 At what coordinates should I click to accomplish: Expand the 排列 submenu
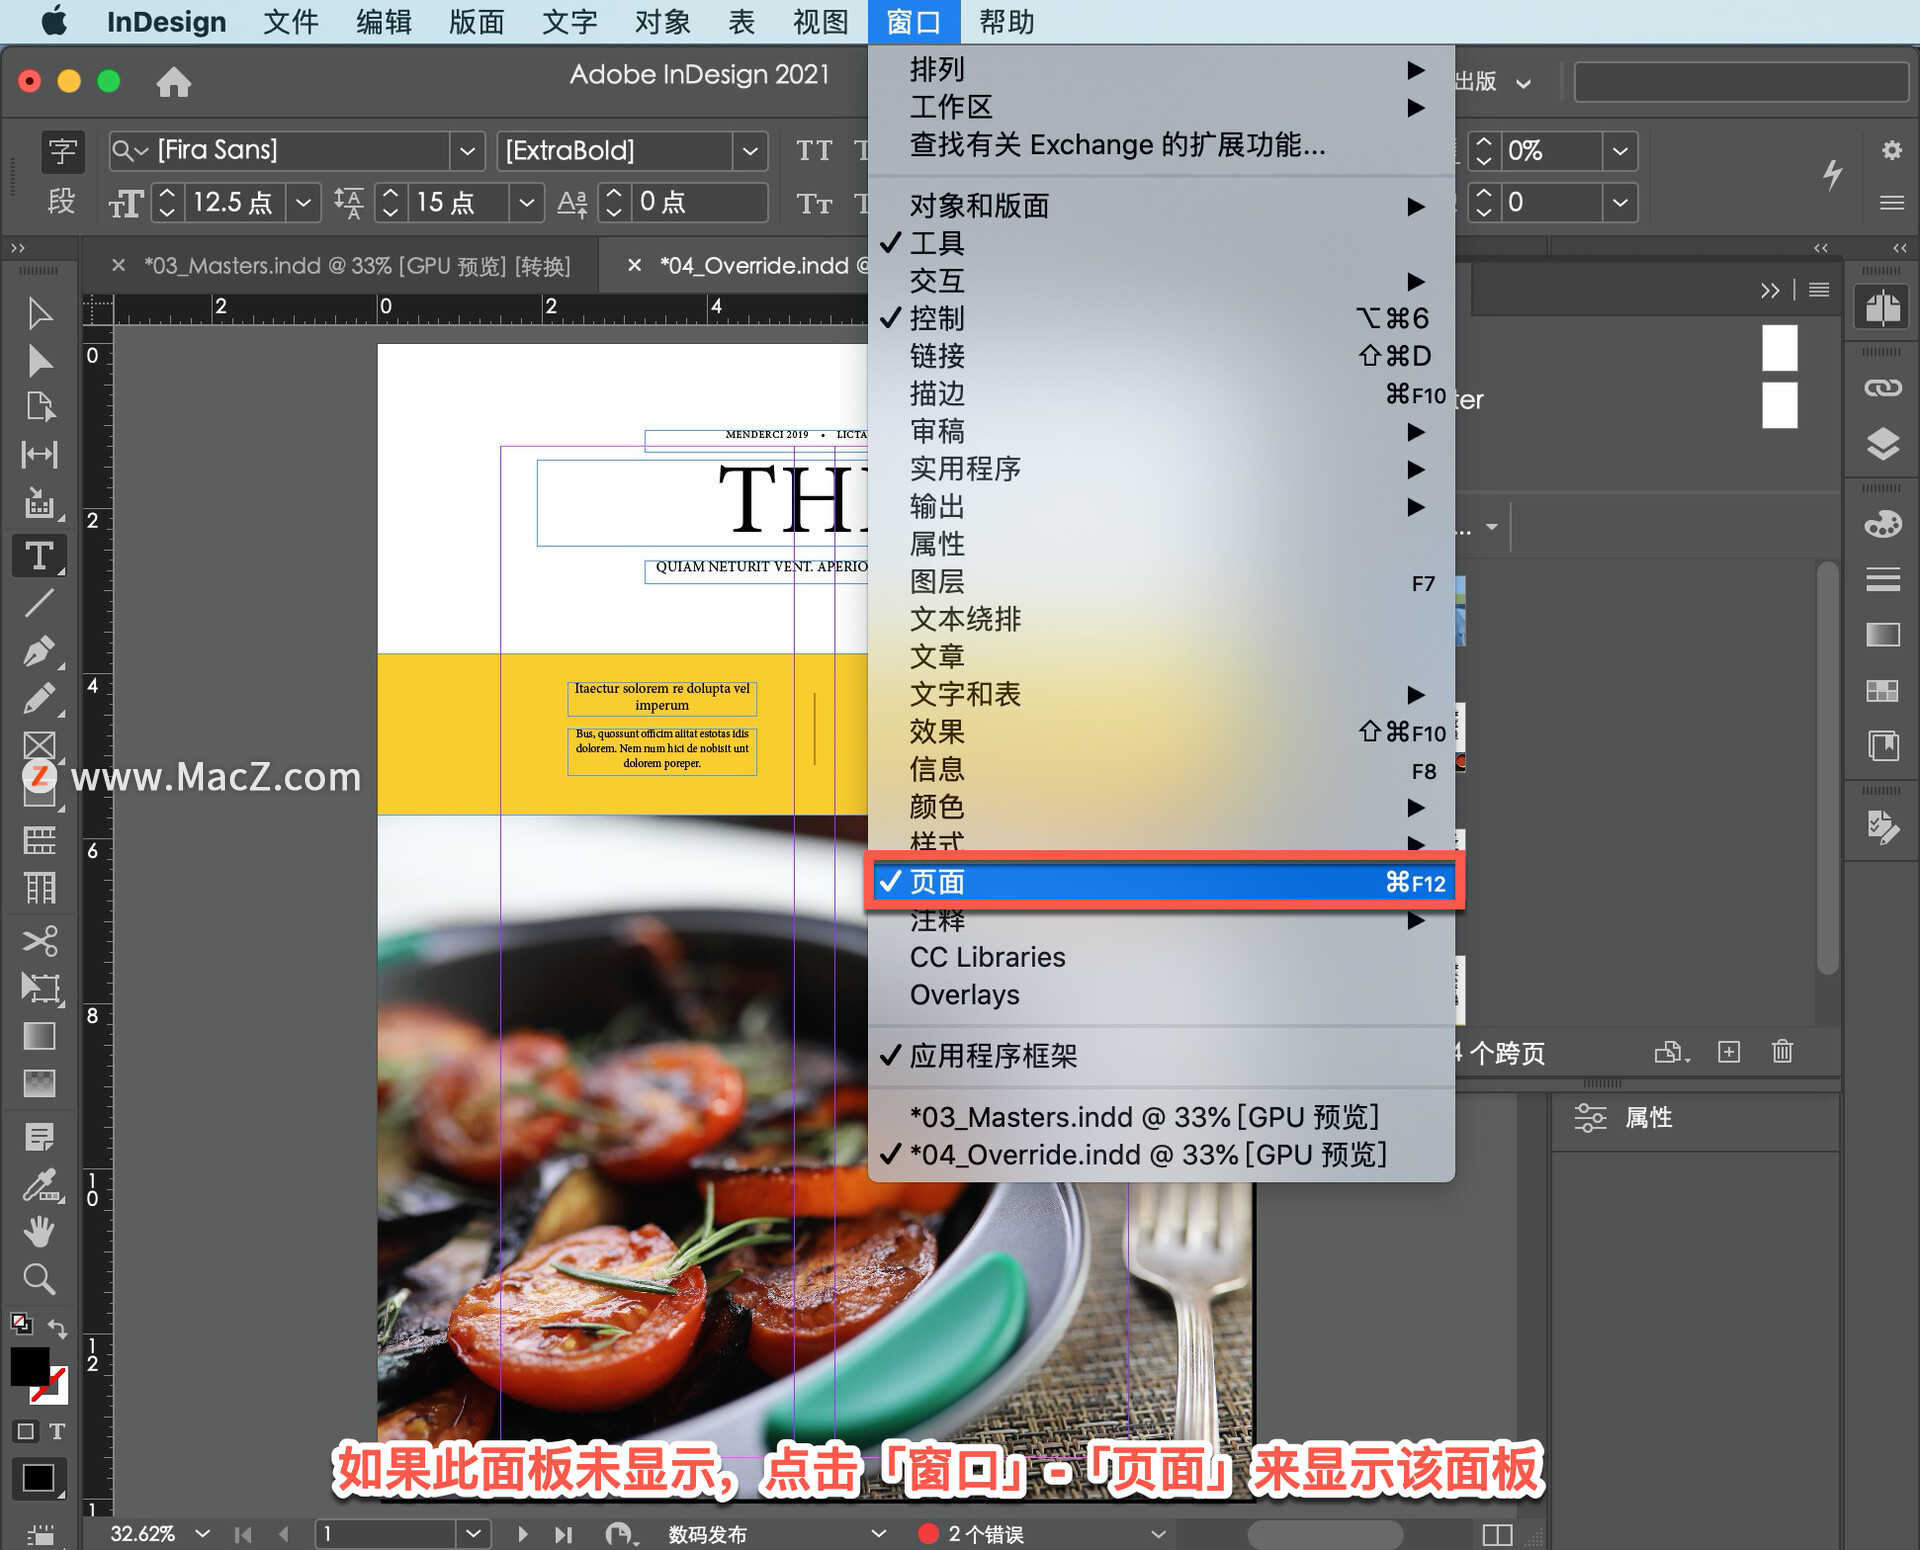coord(1161,70)
